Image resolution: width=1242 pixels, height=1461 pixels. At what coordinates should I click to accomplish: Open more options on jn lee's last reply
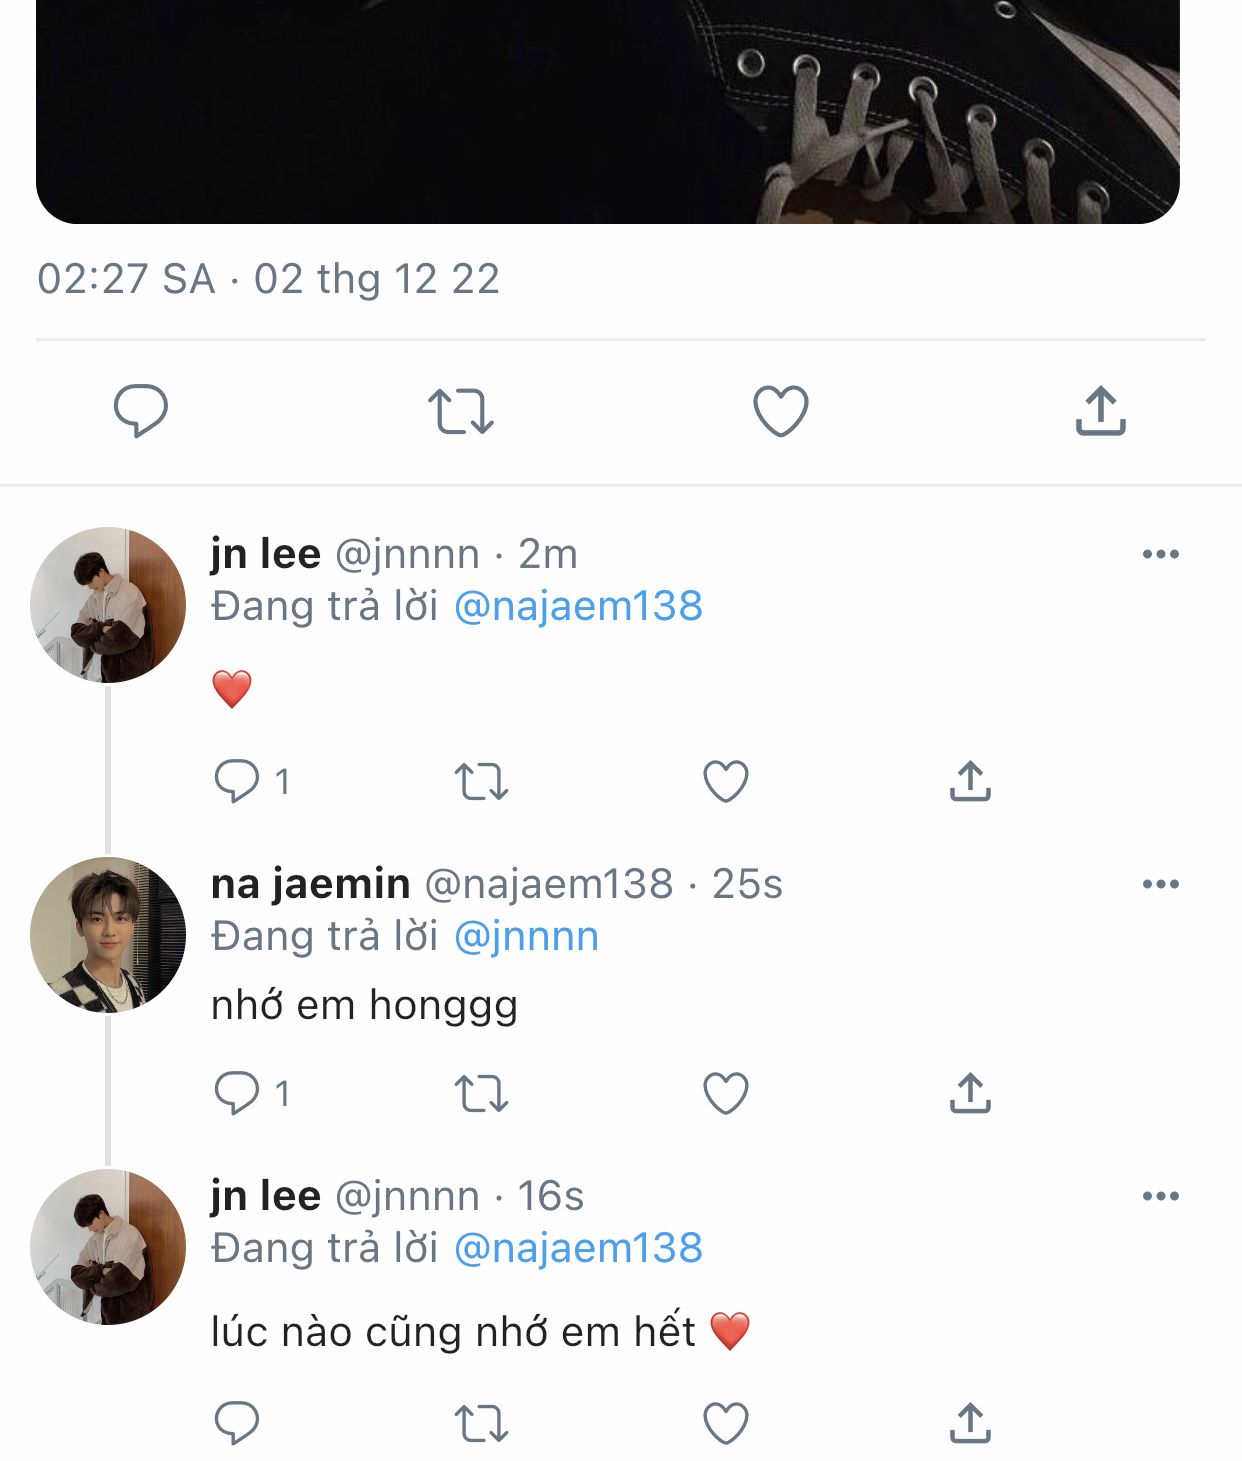[x=1160, y=1196]
